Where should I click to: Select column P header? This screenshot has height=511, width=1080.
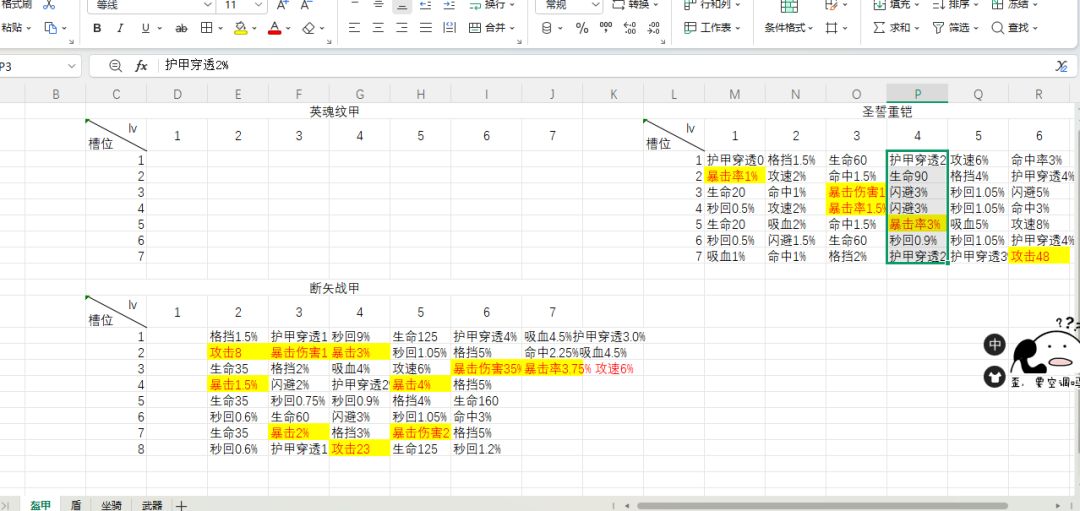coord(917,94)
